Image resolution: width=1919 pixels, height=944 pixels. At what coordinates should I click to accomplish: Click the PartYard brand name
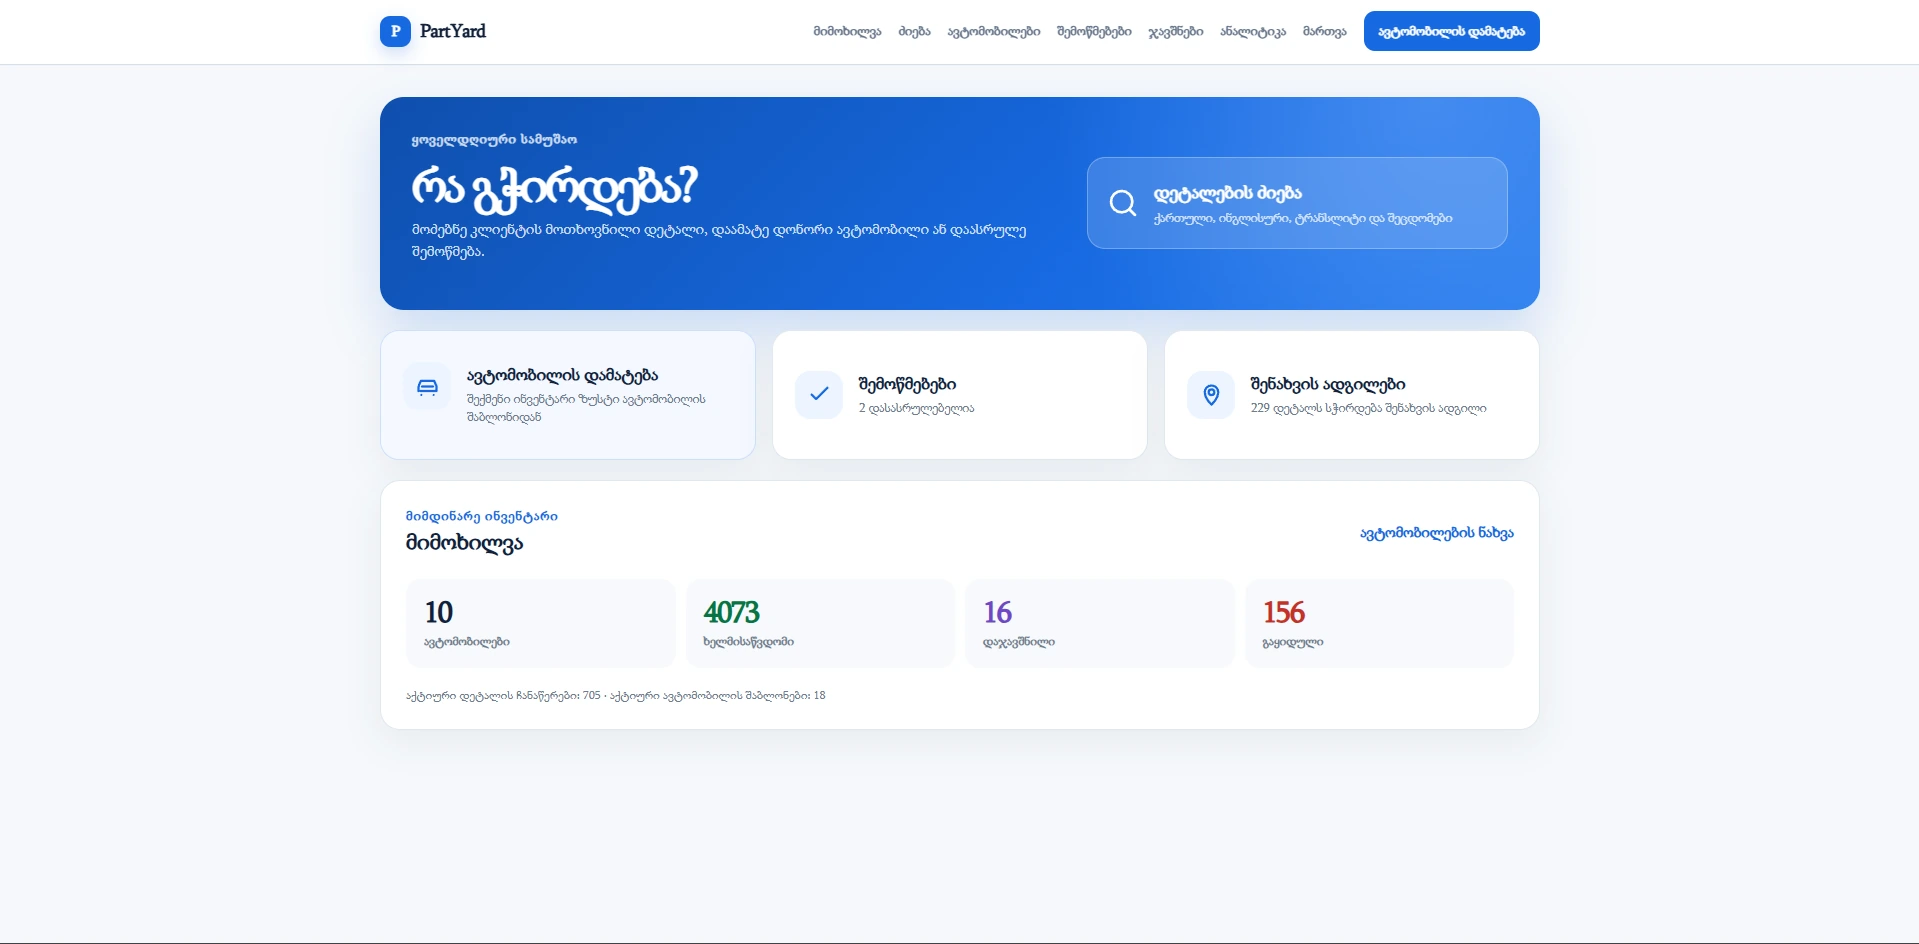453,31
